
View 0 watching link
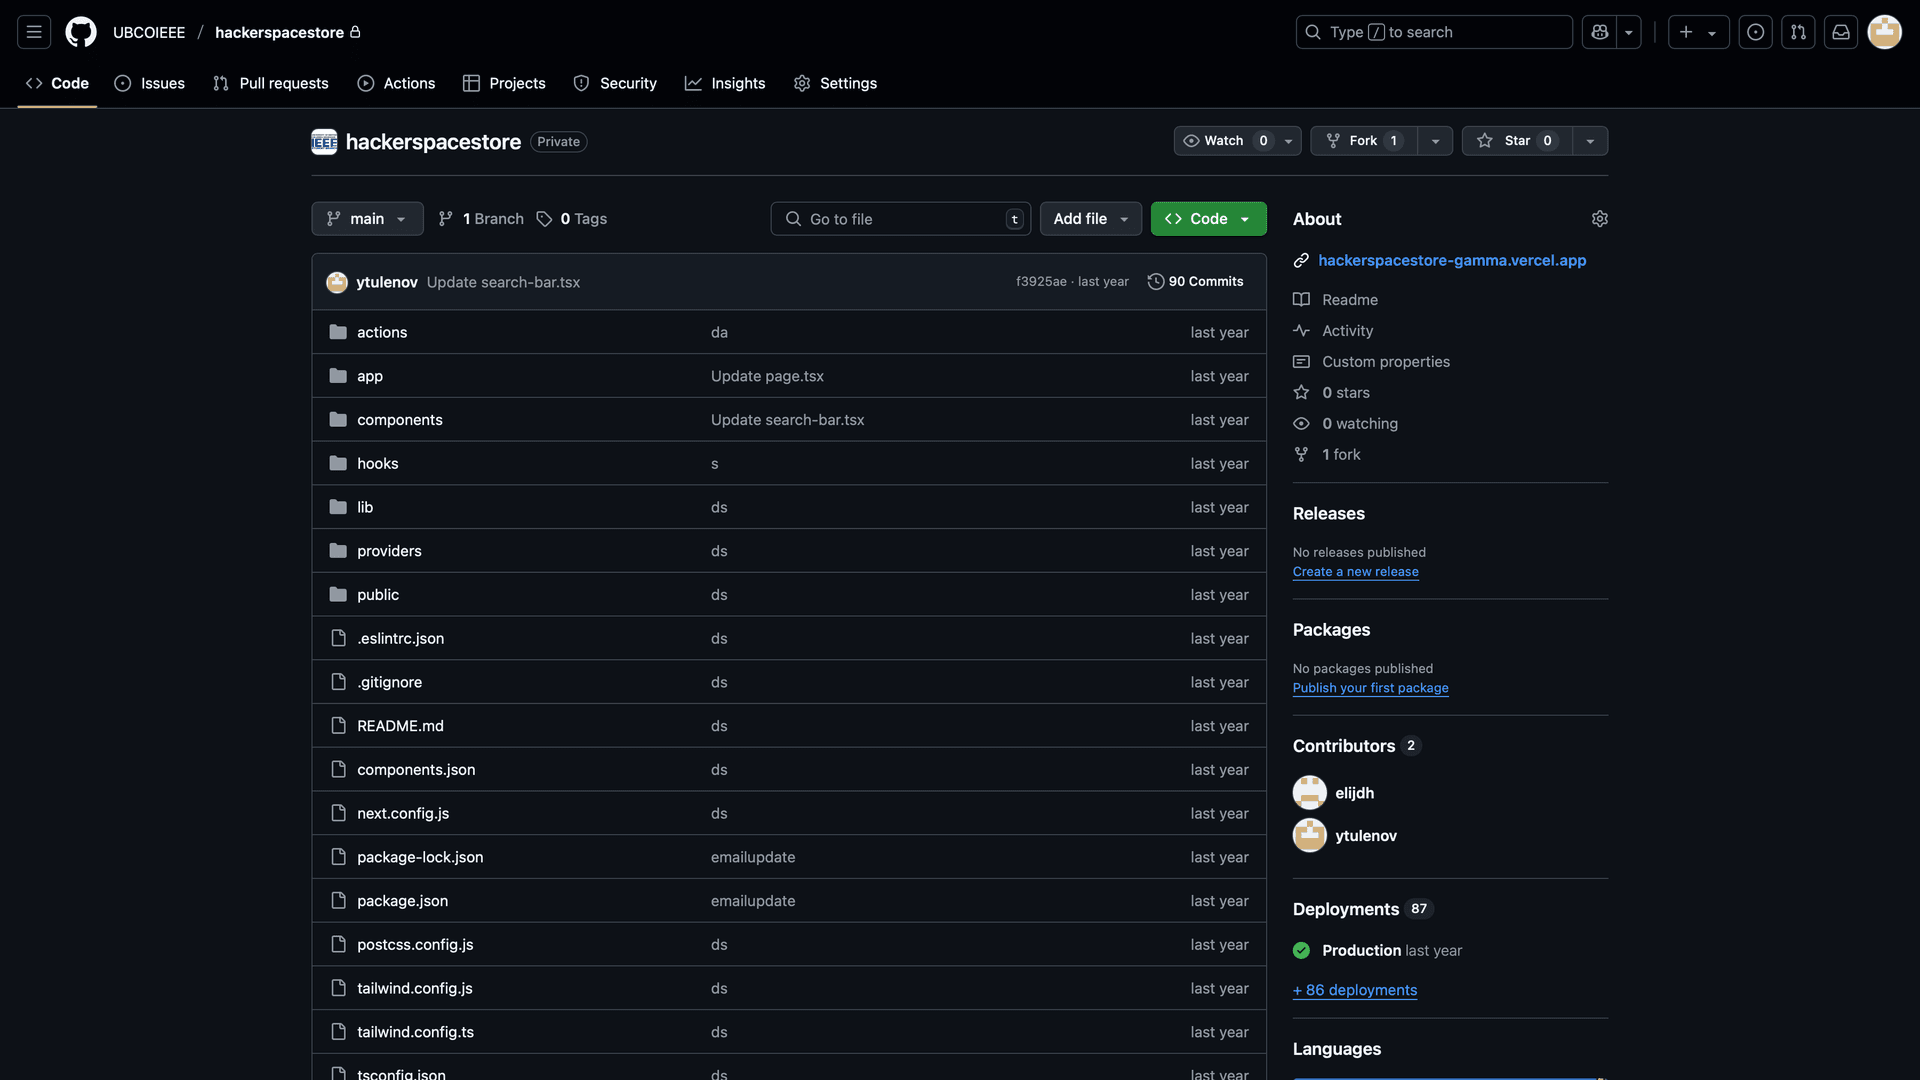click(x=1346, y=424)
